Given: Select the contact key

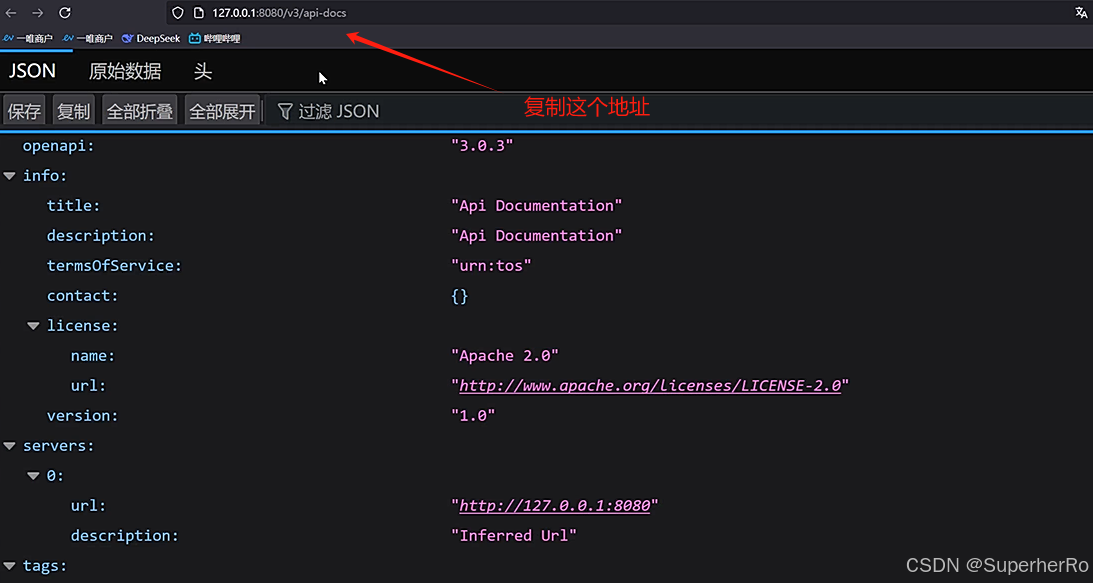Looking at the screenshot, I should 82,296.
